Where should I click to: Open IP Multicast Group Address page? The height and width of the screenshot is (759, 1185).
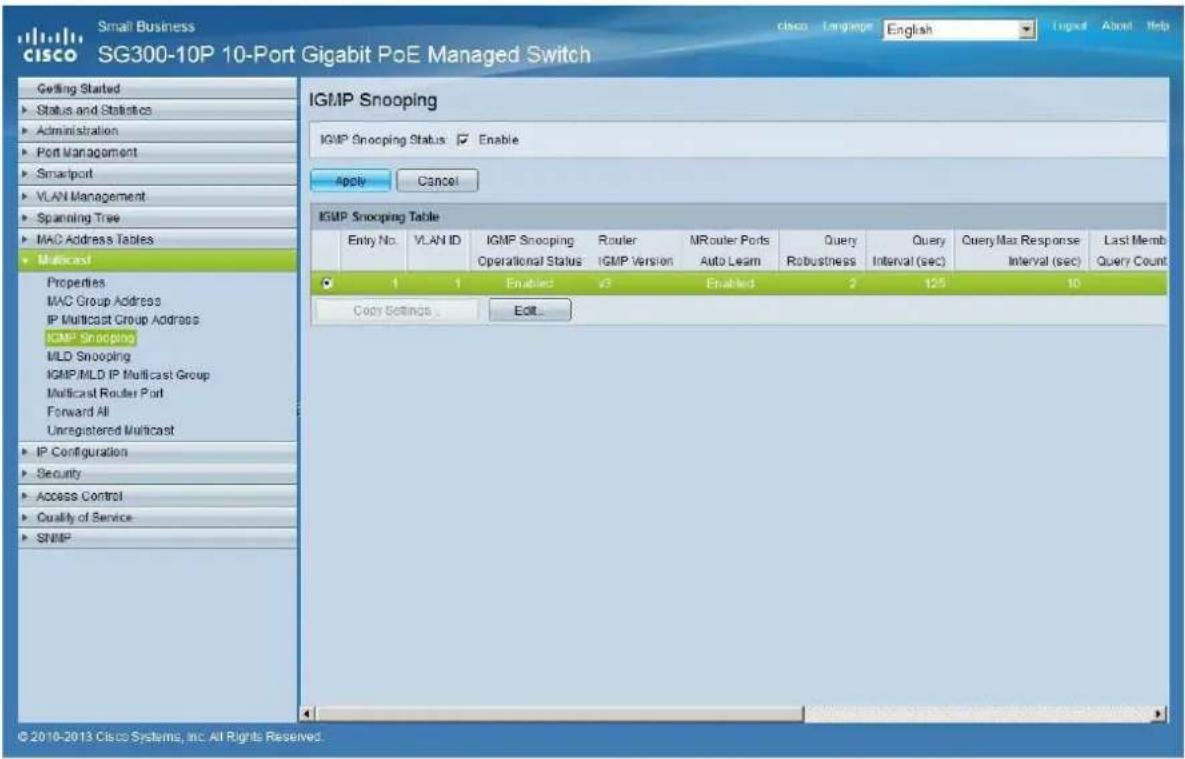(122, 320)
